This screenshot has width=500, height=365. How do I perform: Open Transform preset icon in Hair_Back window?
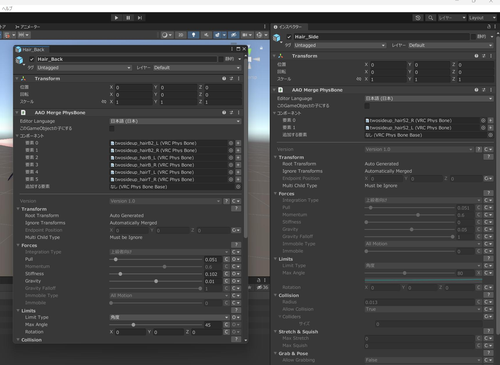click(x=231, y=79)
